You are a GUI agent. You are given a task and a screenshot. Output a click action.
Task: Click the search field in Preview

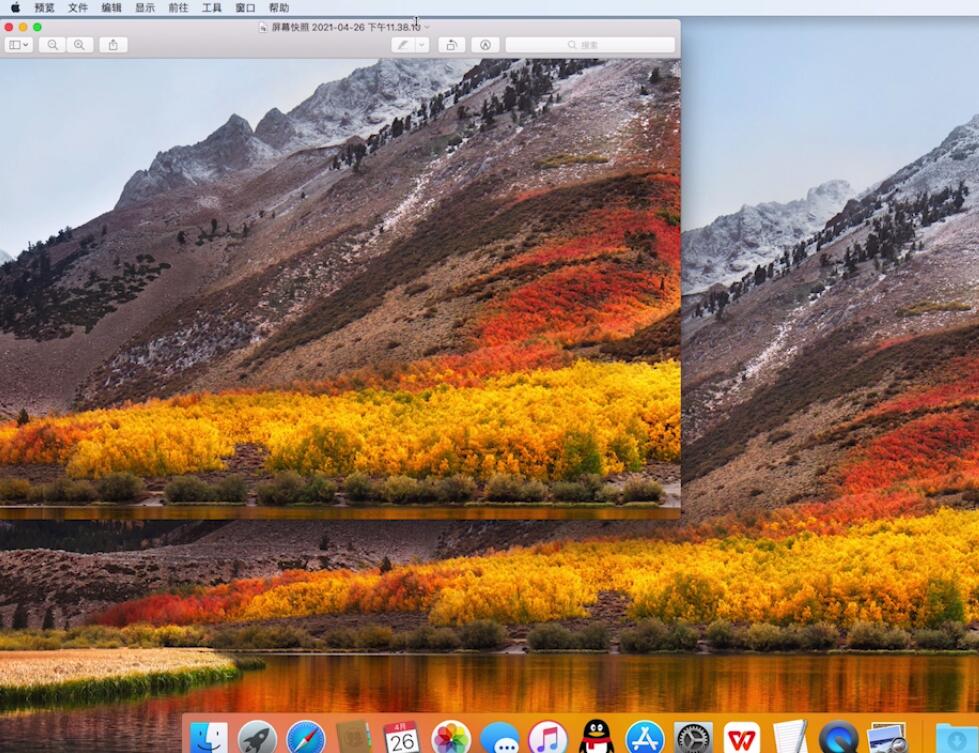click(590, 45)
